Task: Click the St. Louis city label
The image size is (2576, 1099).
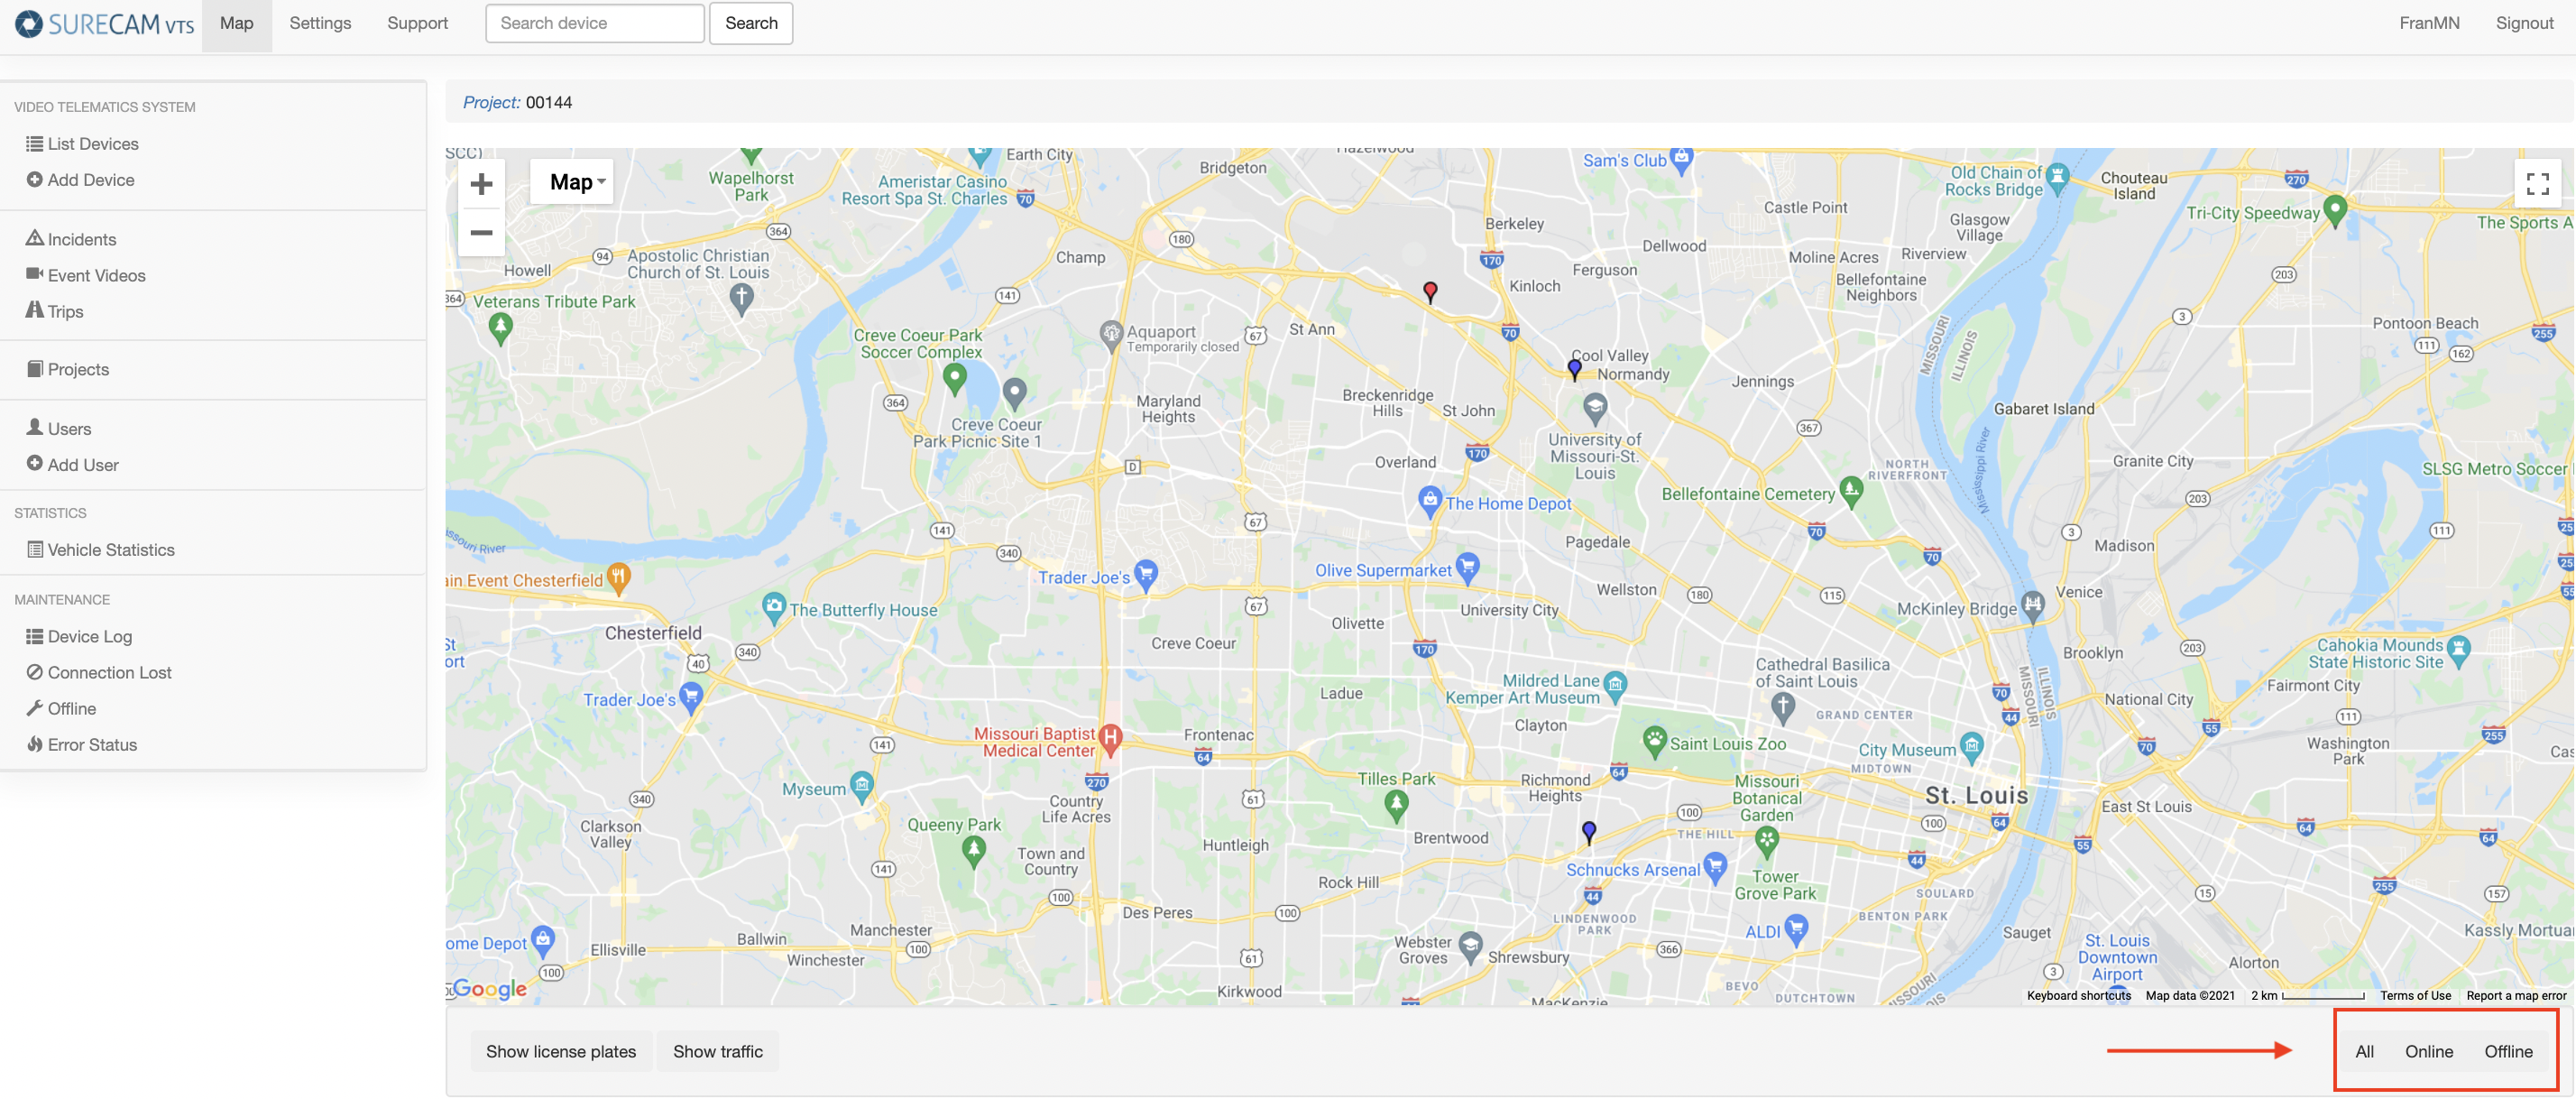Action: tap(1976, 795)
